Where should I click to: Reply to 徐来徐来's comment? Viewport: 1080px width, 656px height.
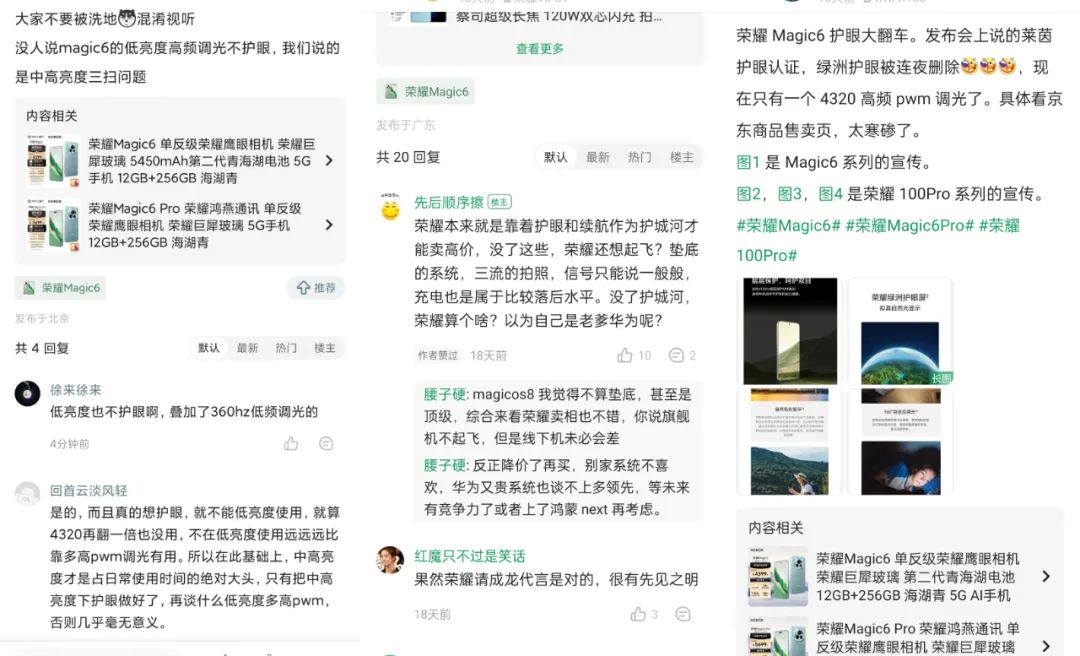tap(326, 444)
